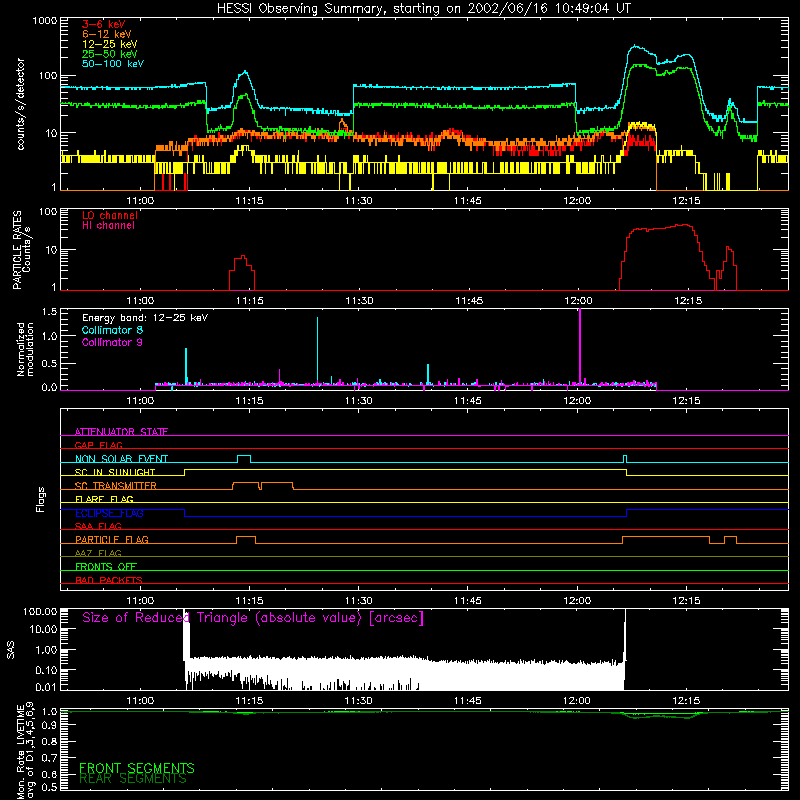Image resolution: width=800 pixels, height=800 pixels.
Task: Click the vertical Flags axis label
Action: coord(41,499)
